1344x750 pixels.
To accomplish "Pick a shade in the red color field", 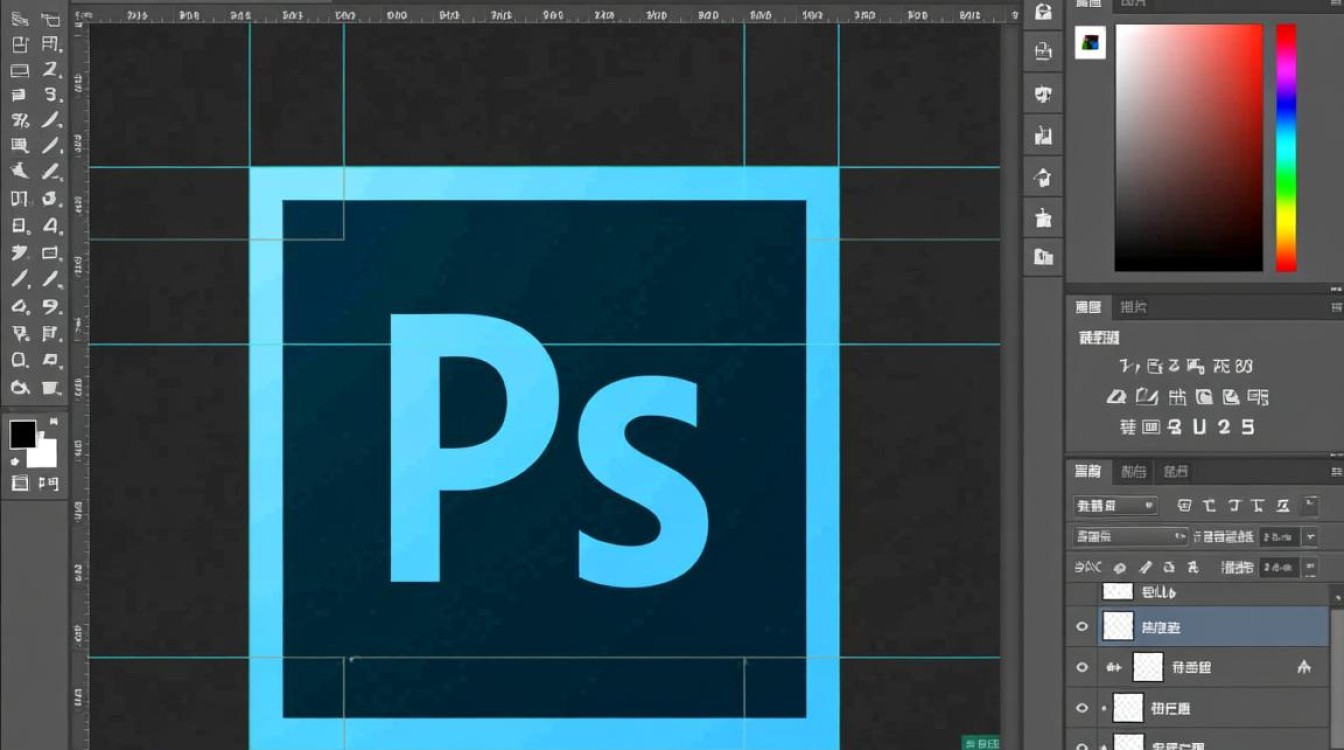I will coord(1189,148).
